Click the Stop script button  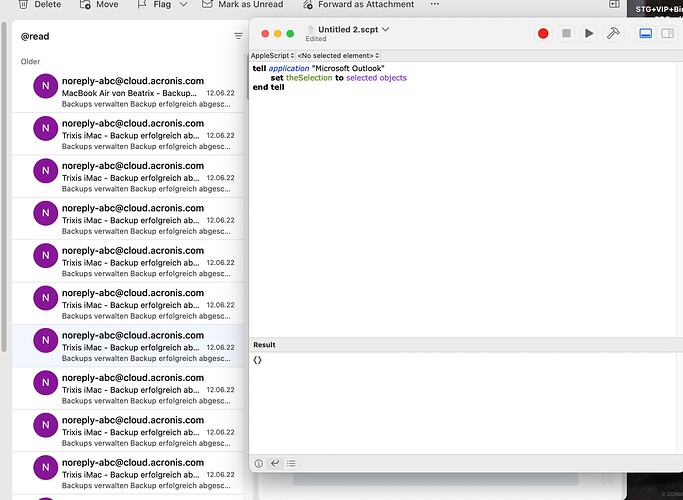pos(566,34)
